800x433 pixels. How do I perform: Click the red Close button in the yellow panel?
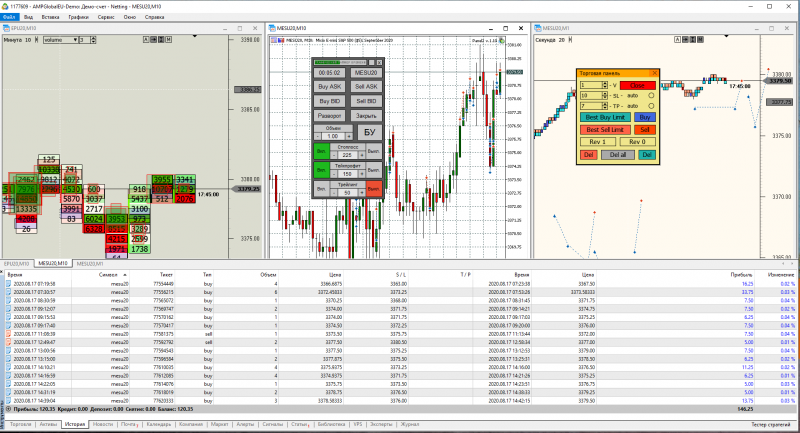(637, 85)
